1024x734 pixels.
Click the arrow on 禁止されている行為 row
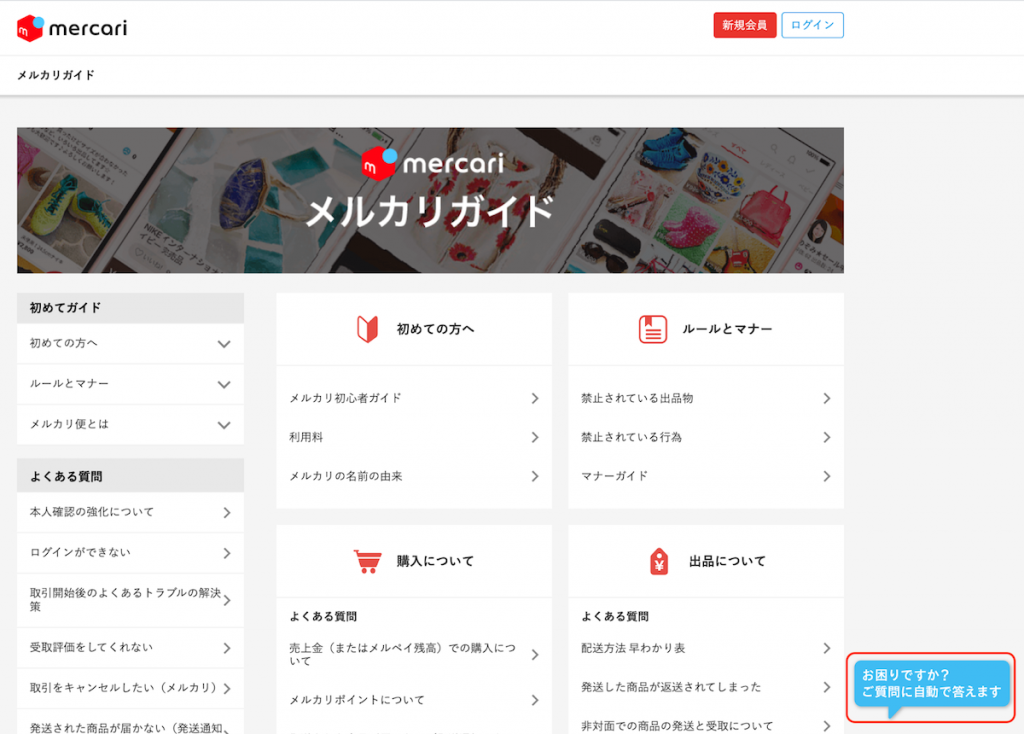click(827, 438)
